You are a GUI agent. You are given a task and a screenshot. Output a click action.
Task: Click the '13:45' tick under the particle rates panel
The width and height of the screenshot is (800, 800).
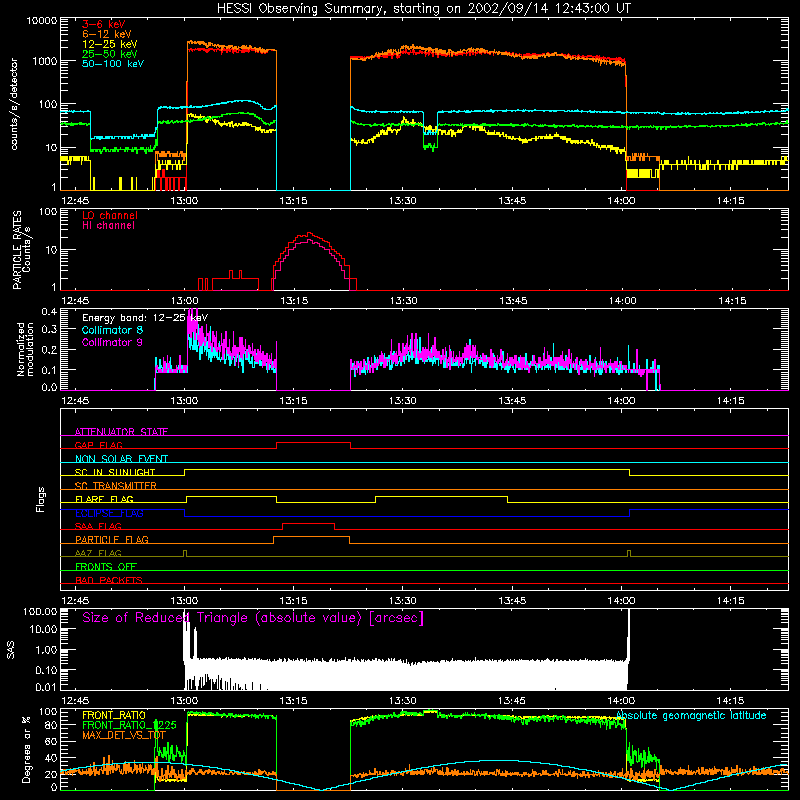click(x=512, y=301)
